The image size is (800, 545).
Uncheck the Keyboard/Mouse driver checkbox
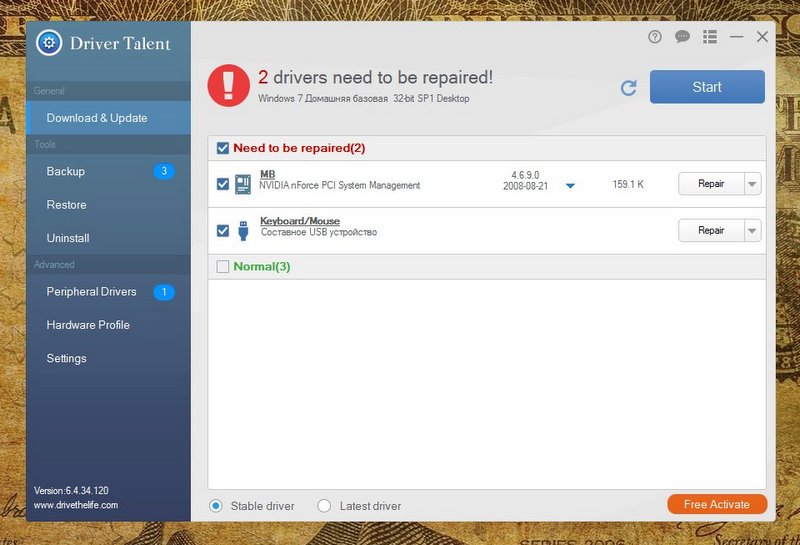[x=223, y=231]
